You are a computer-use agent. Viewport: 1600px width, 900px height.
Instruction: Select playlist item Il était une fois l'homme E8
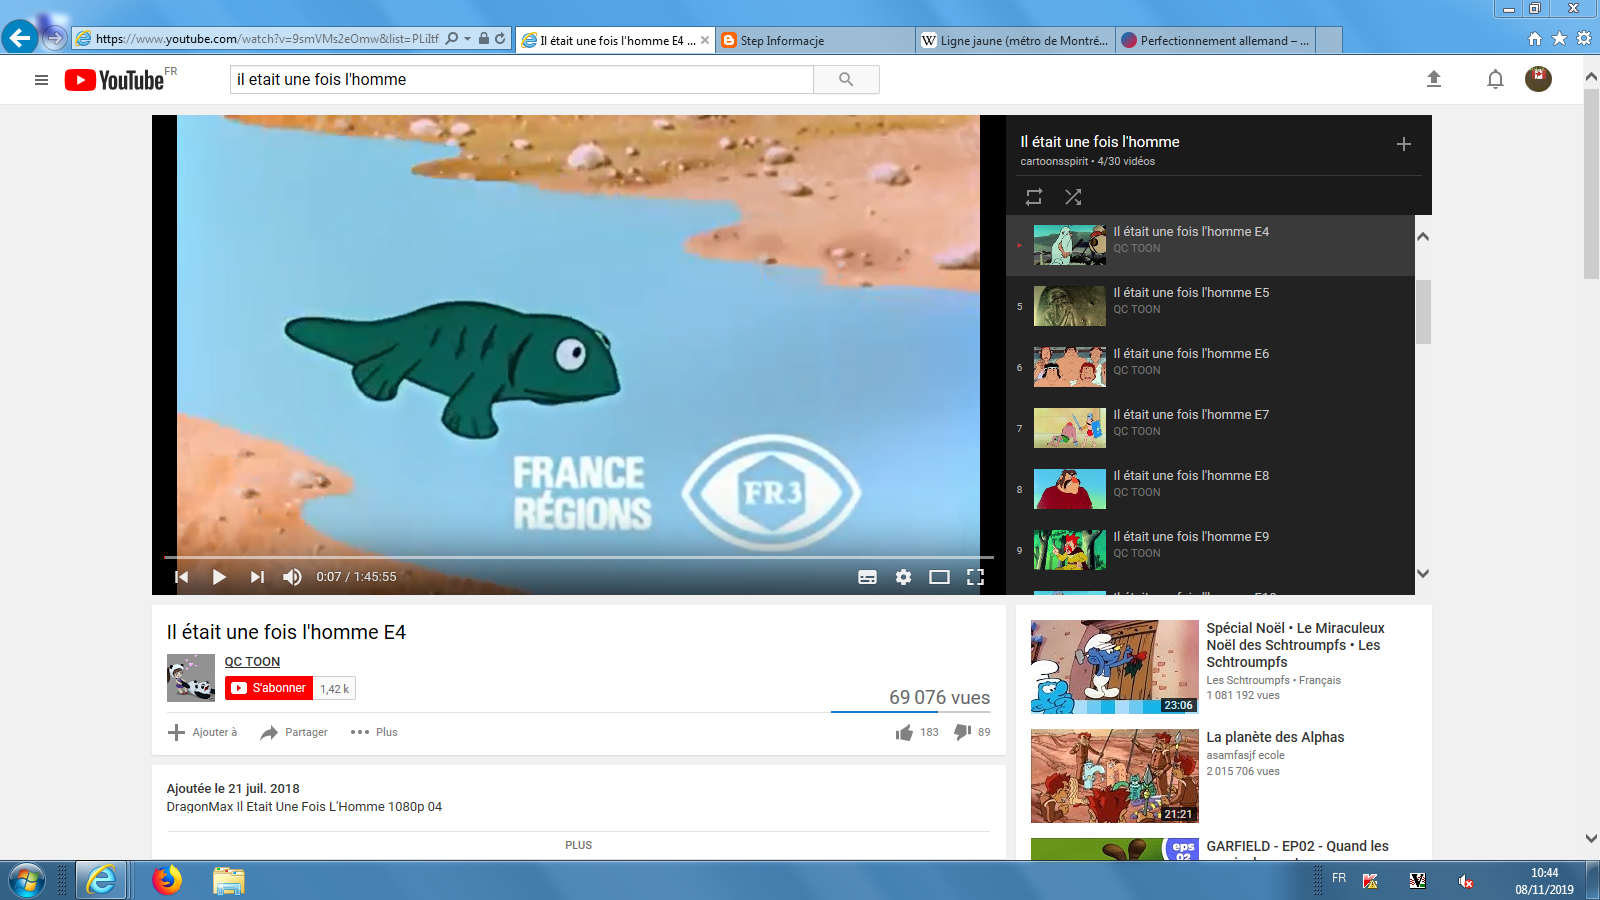(1210, 489)
